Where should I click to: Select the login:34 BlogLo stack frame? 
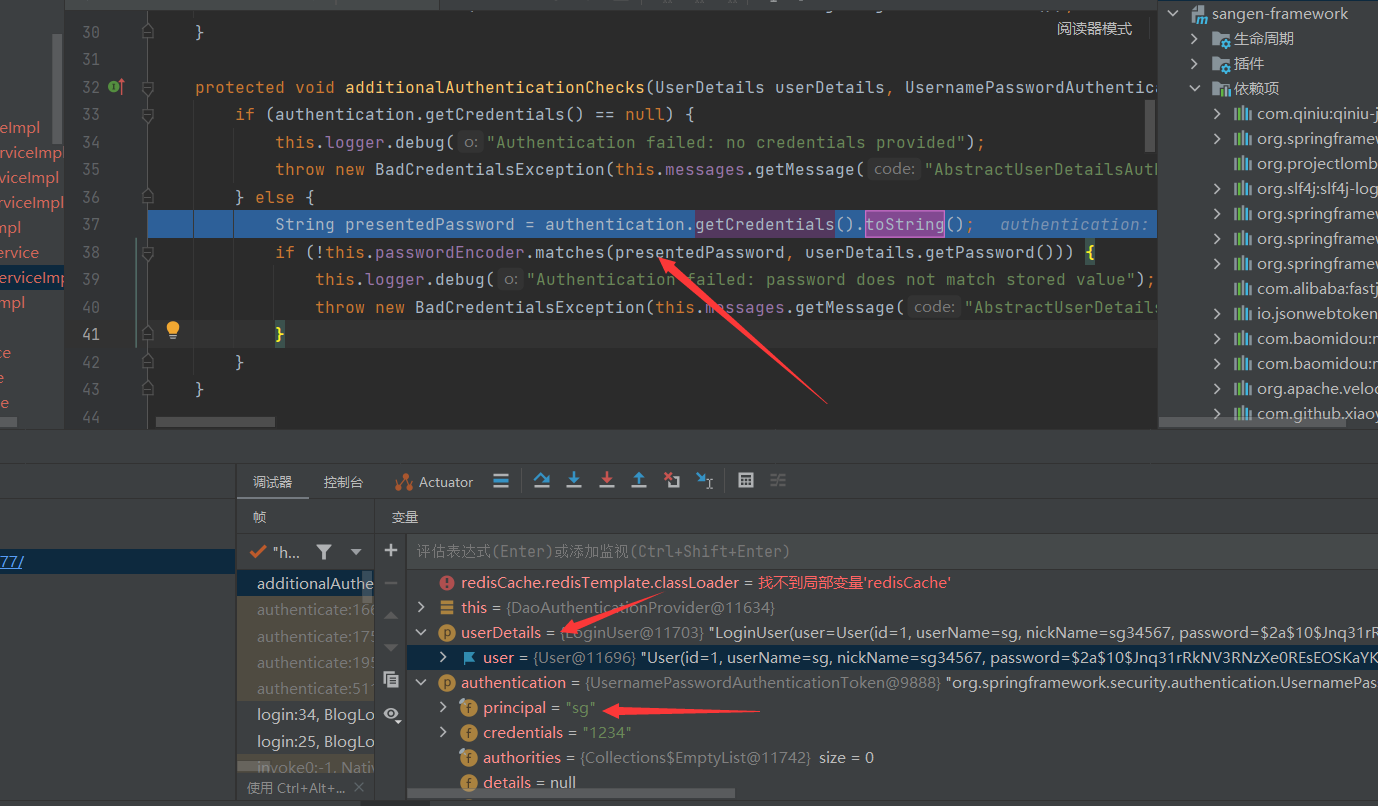(x=305, y=715)
